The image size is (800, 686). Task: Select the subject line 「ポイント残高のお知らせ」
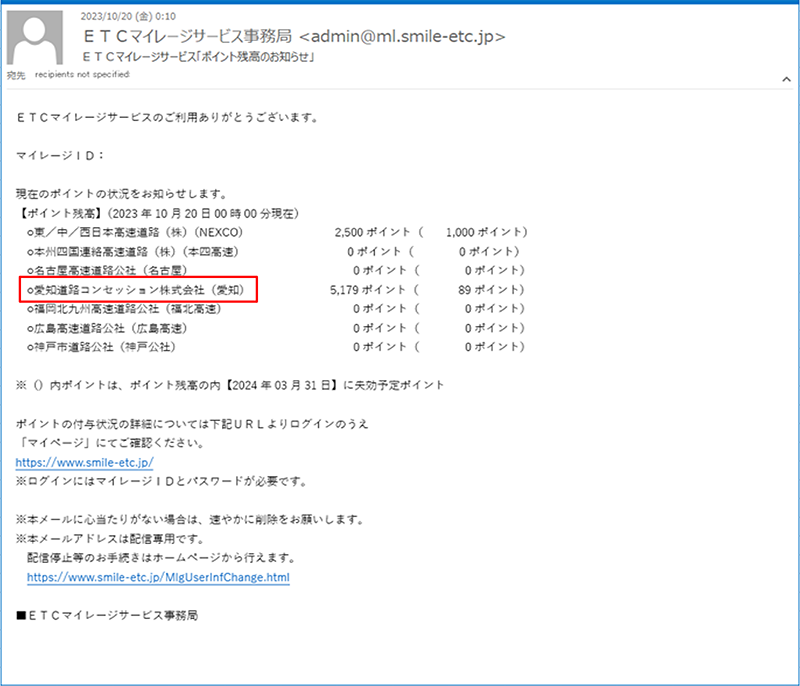pyautogui.click(x=198, y=57)
